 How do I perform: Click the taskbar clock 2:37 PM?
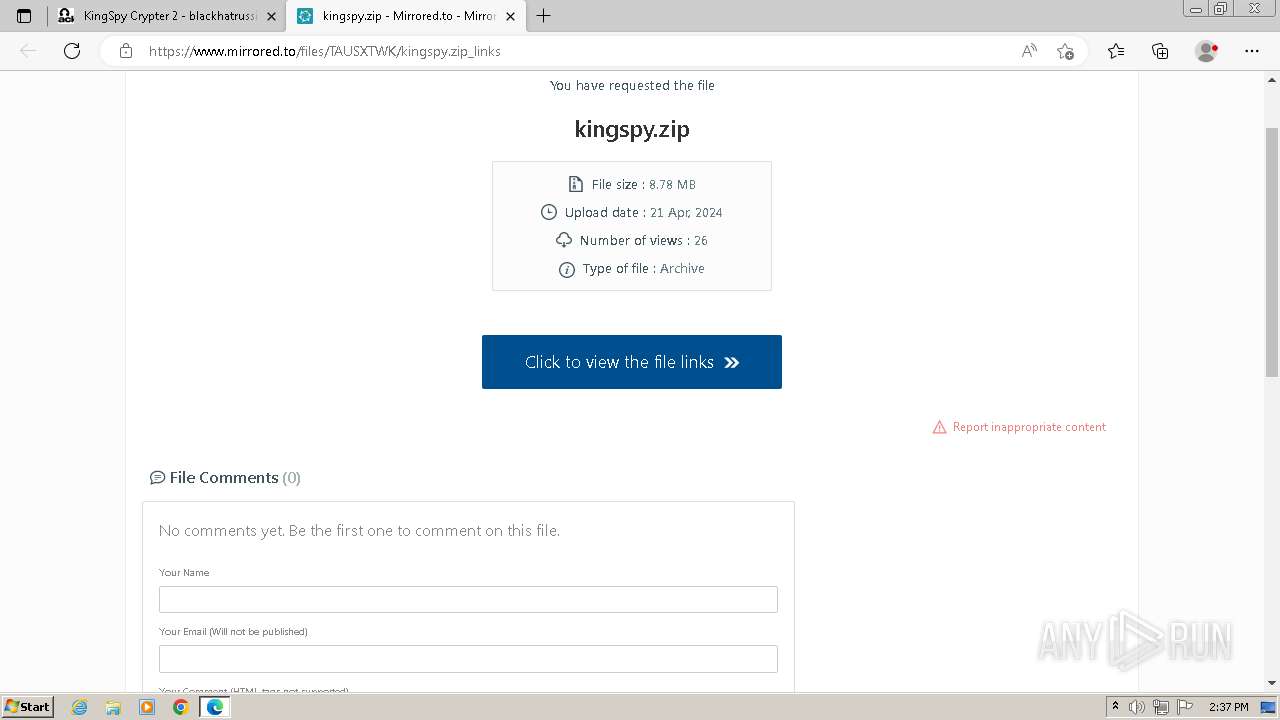coord(1229,707)
